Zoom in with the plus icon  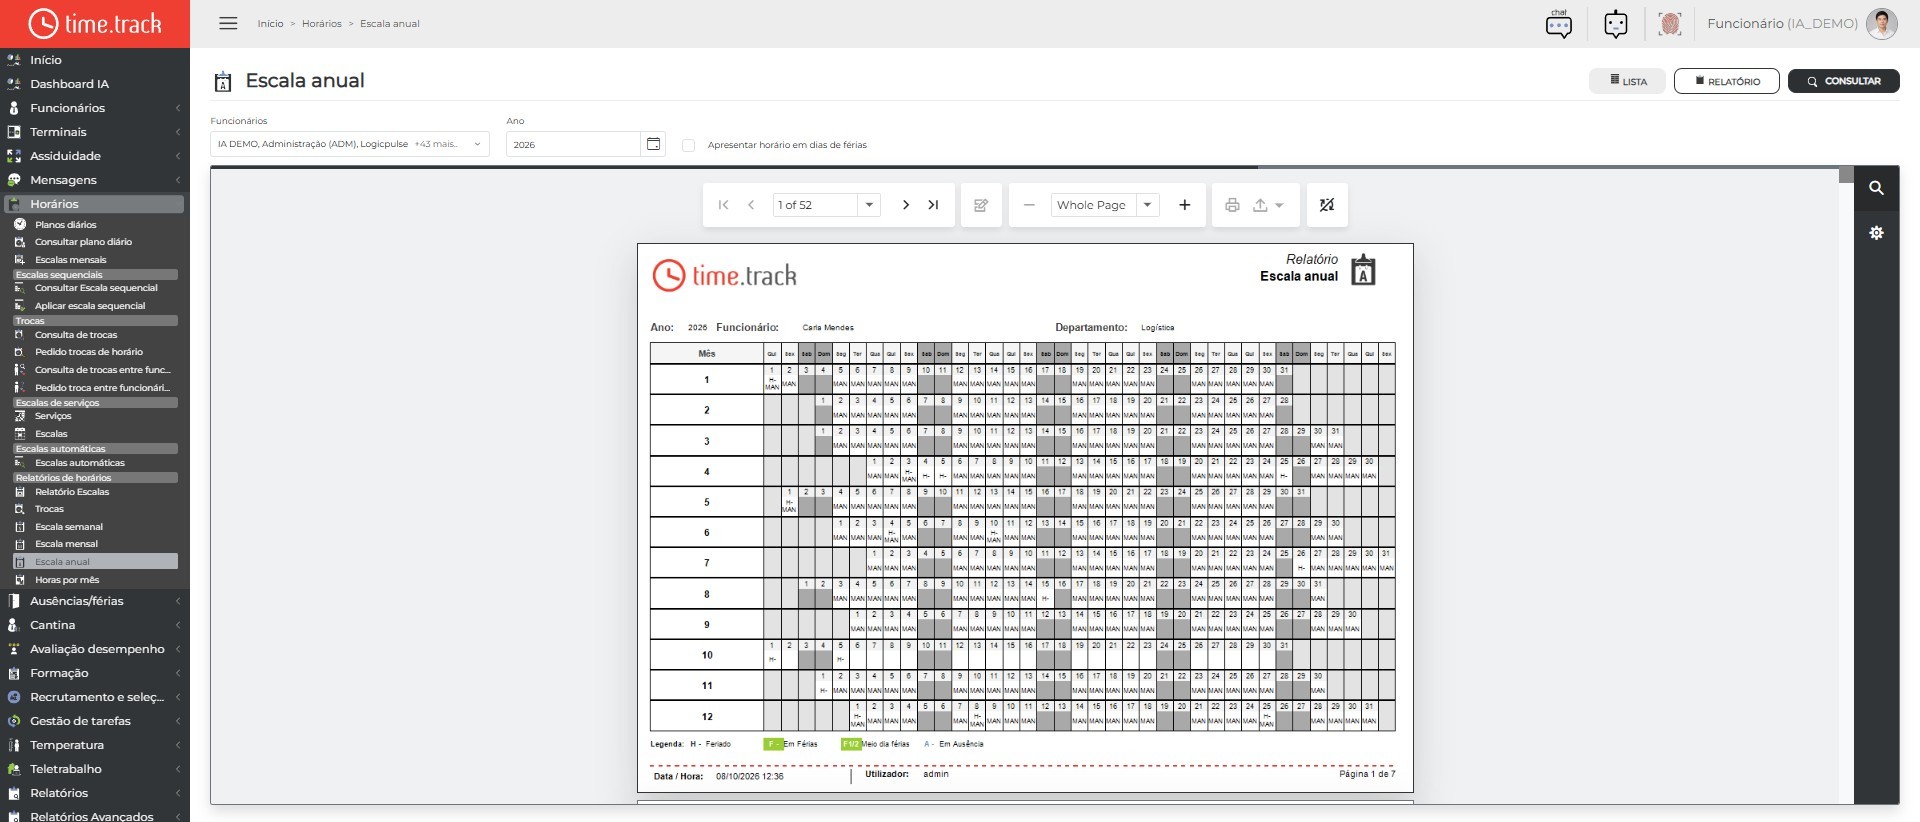coord(1184,205)
